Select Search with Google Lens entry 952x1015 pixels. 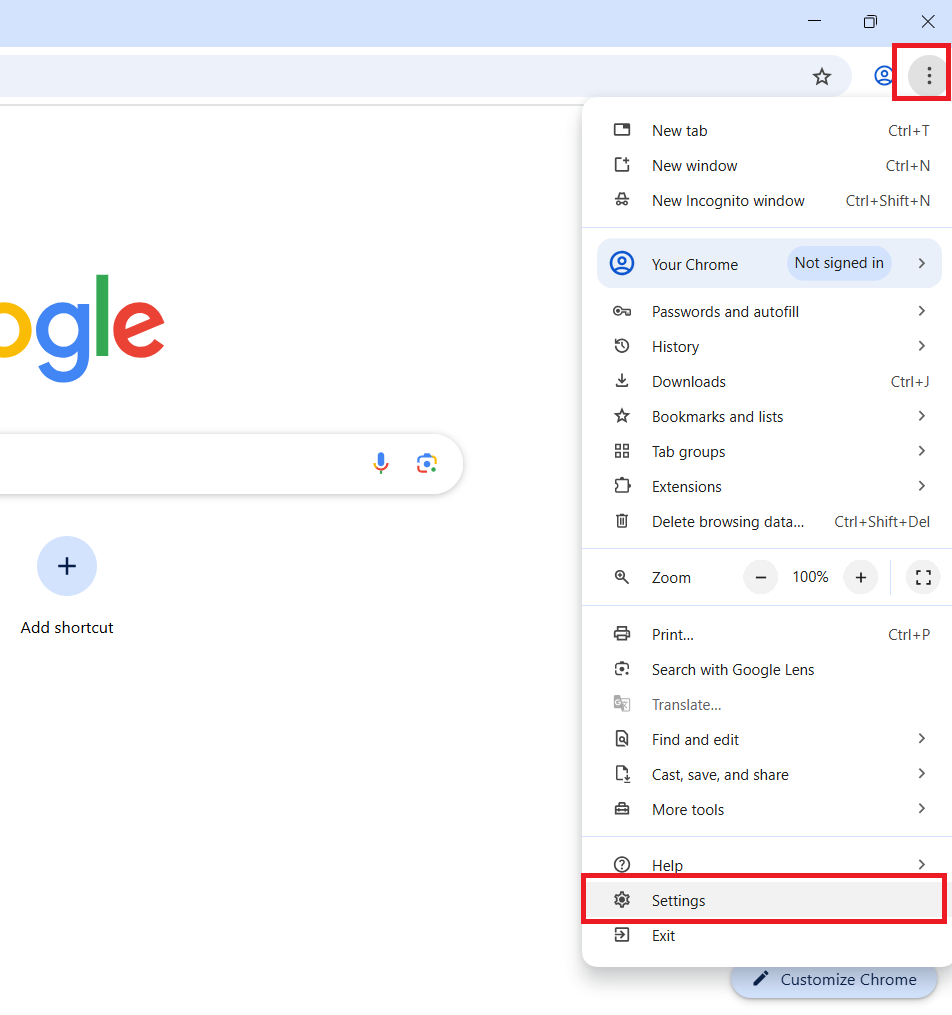768,669
